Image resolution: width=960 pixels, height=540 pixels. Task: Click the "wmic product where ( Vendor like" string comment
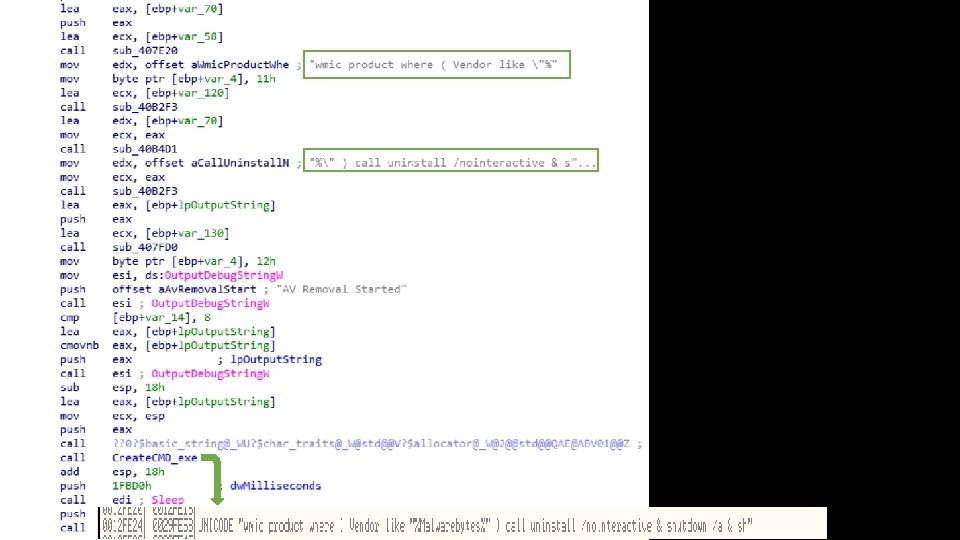pyautogui.click(x=433, y=65)
